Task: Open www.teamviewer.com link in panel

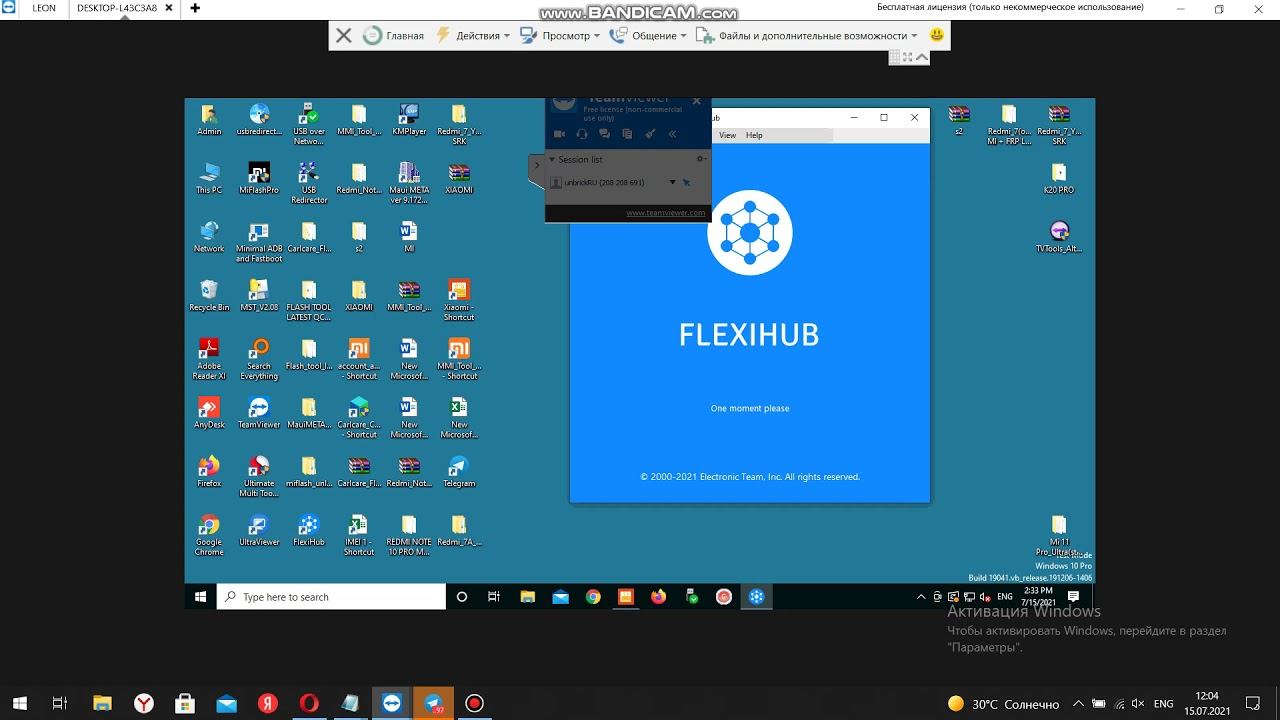Action: (665, 212)
